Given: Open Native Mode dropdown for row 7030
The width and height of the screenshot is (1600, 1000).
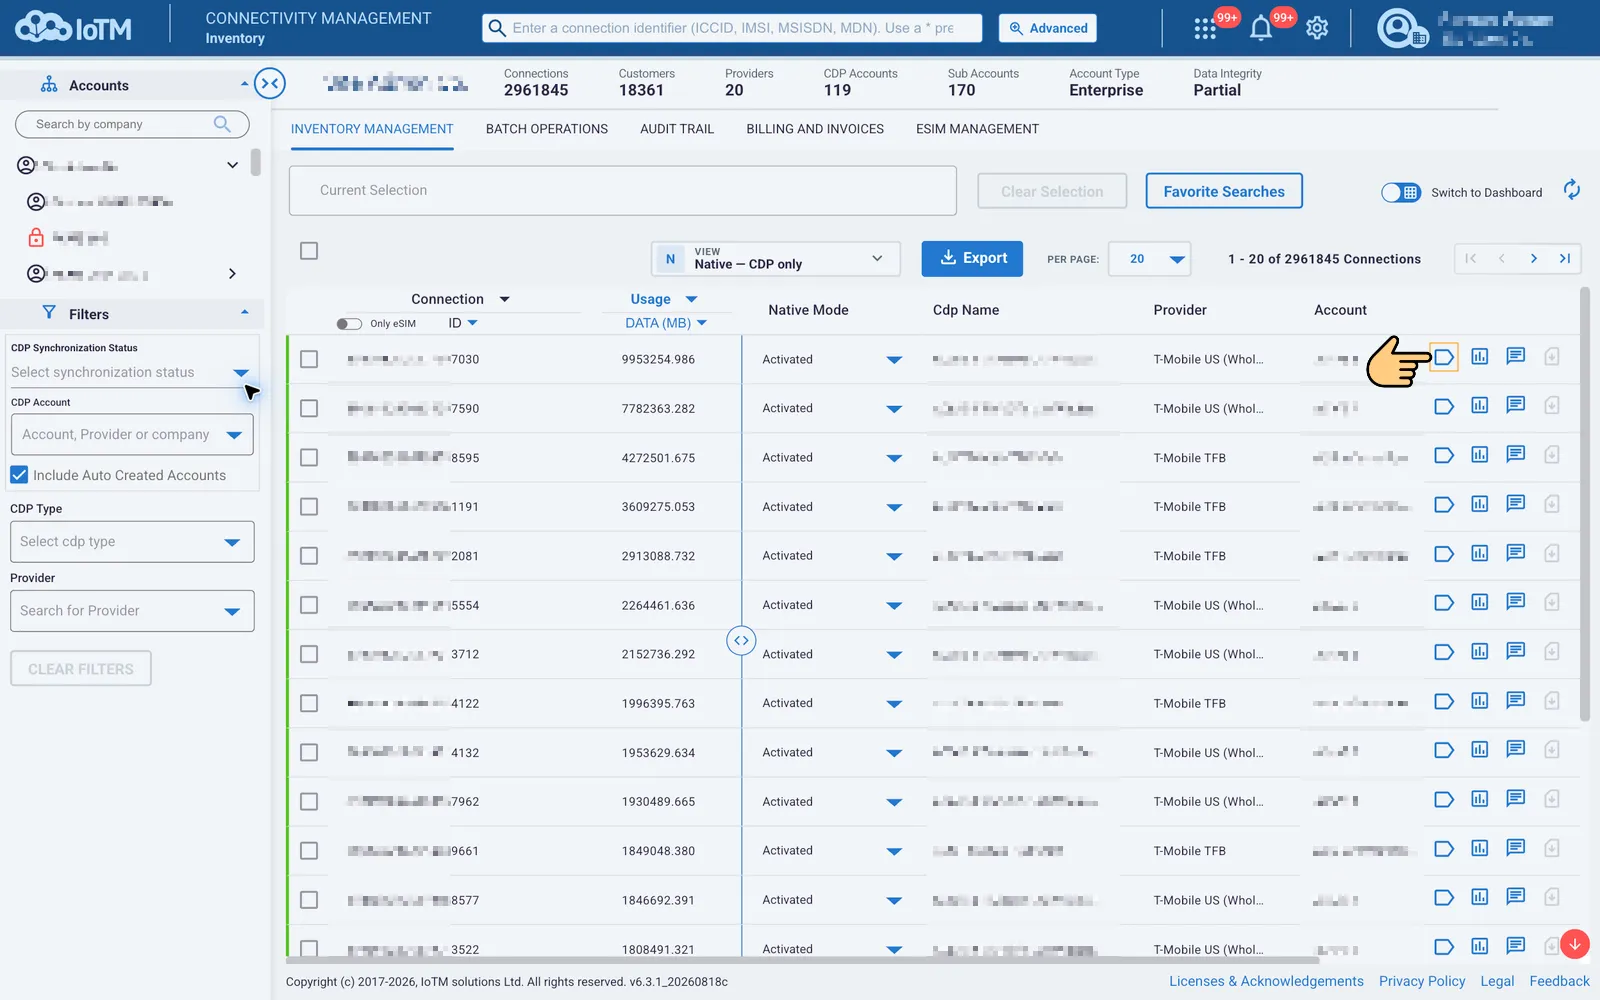Looking at the screenshot, I should point(894,360).
